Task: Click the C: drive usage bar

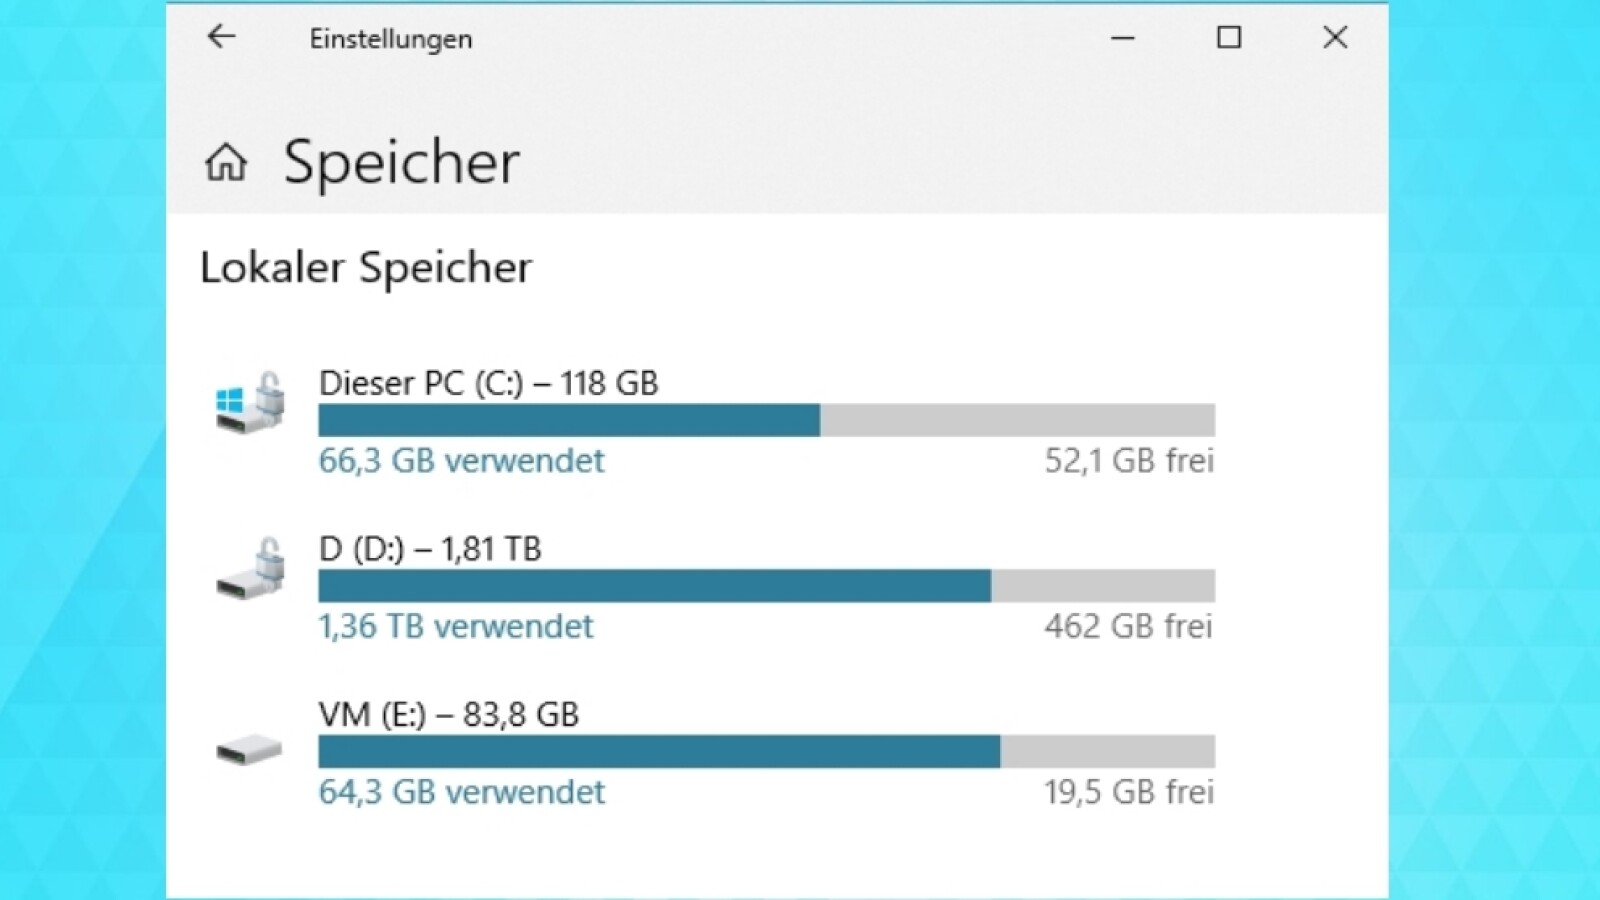Action: pyautogui.click(x=766, y=420)
